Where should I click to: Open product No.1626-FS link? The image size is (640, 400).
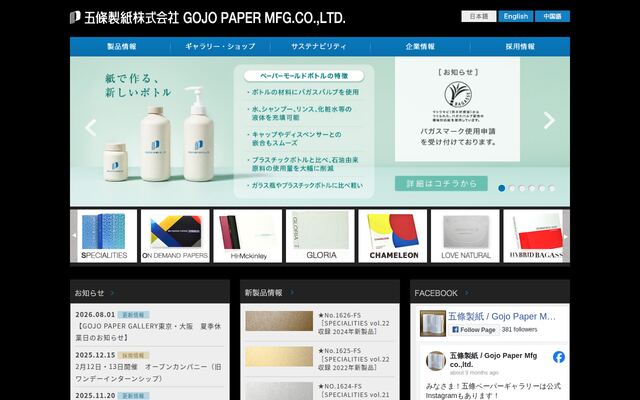354,323
